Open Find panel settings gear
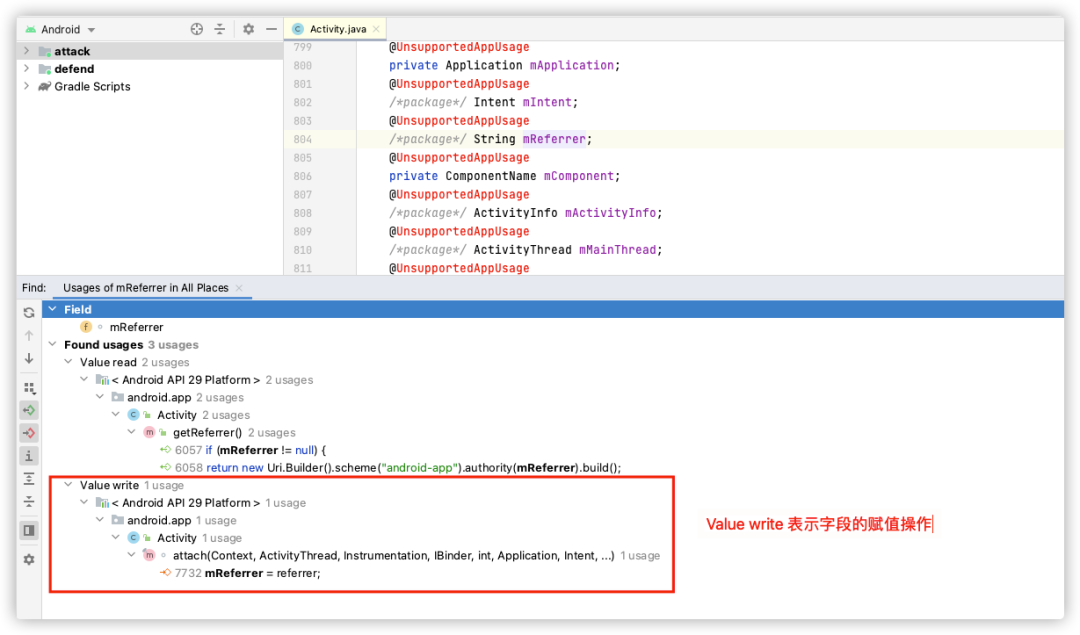Screen dimensions: 1080x635 coord(29,559)
